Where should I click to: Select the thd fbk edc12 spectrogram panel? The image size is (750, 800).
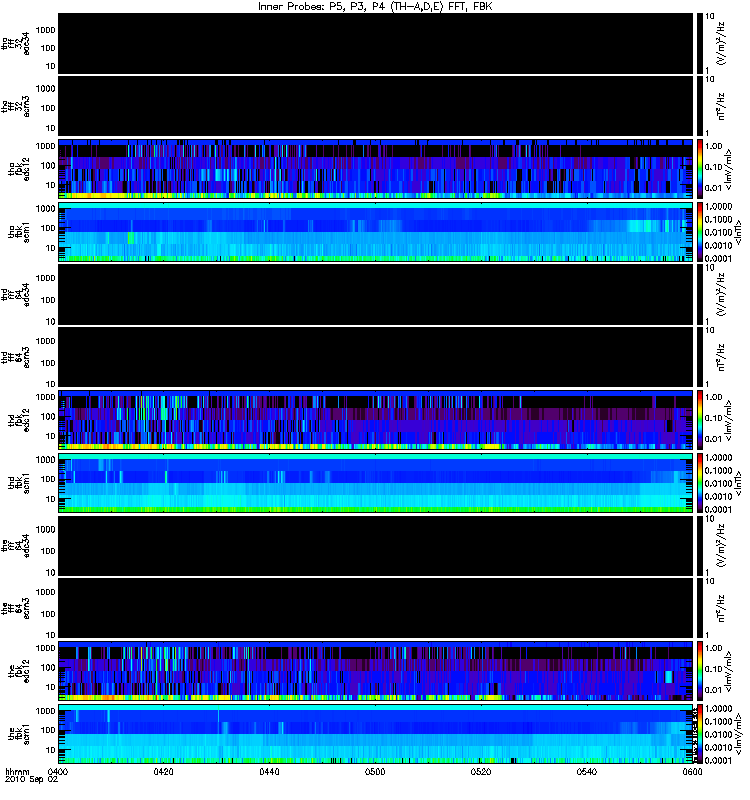pos(376,419)
